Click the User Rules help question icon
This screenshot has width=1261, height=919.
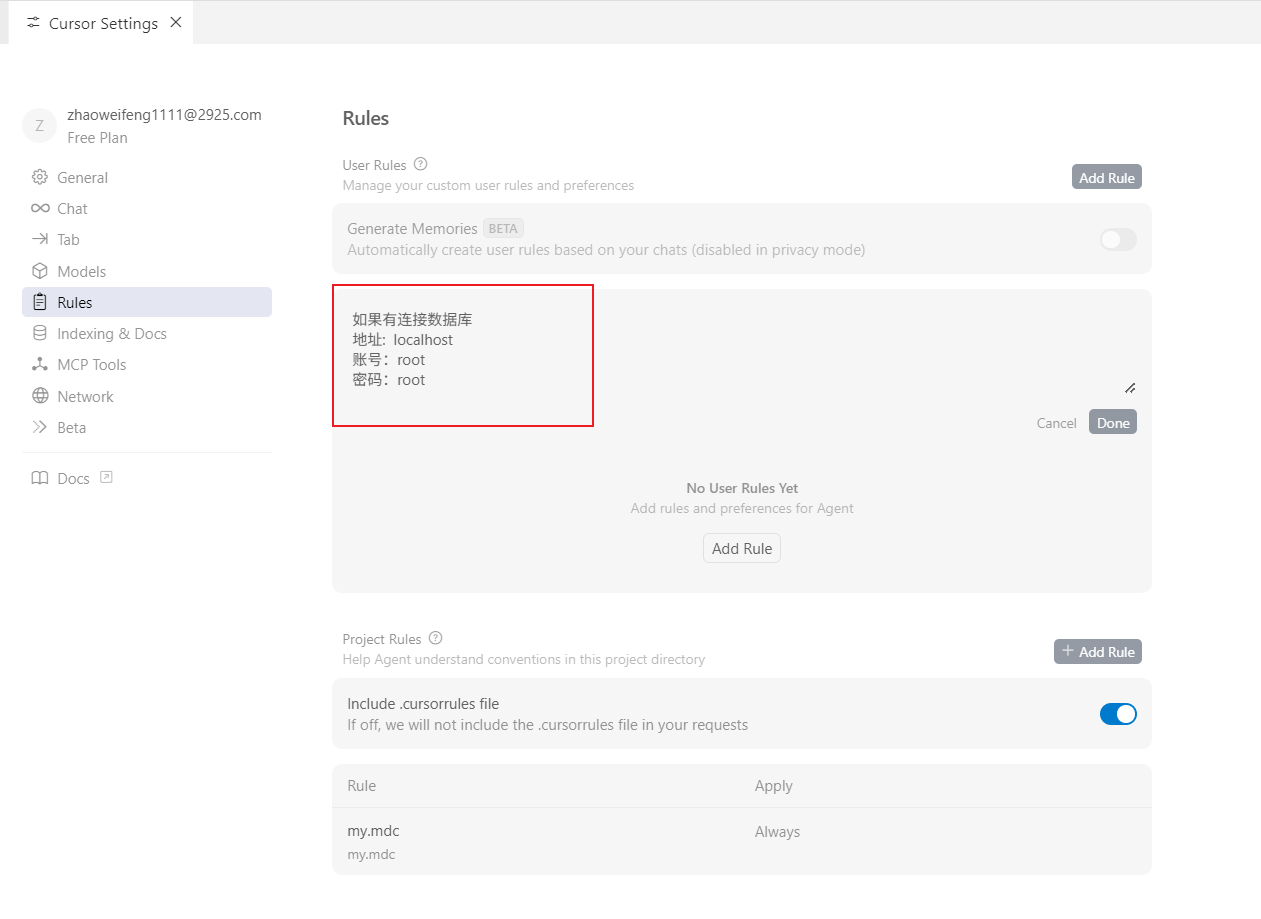(x=420, y=165)
